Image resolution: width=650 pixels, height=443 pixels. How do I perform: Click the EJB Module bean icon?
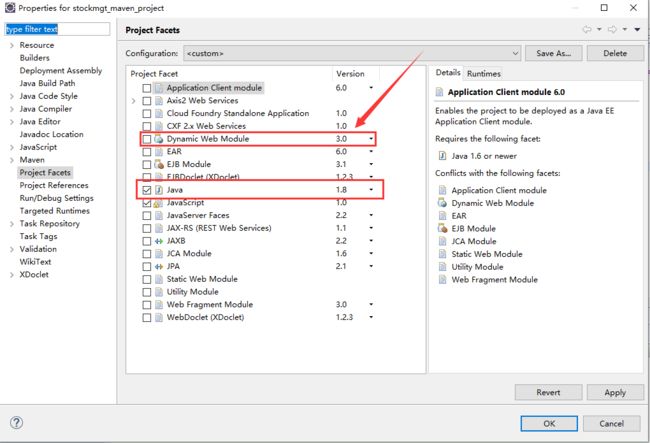[x=159, y=165]
